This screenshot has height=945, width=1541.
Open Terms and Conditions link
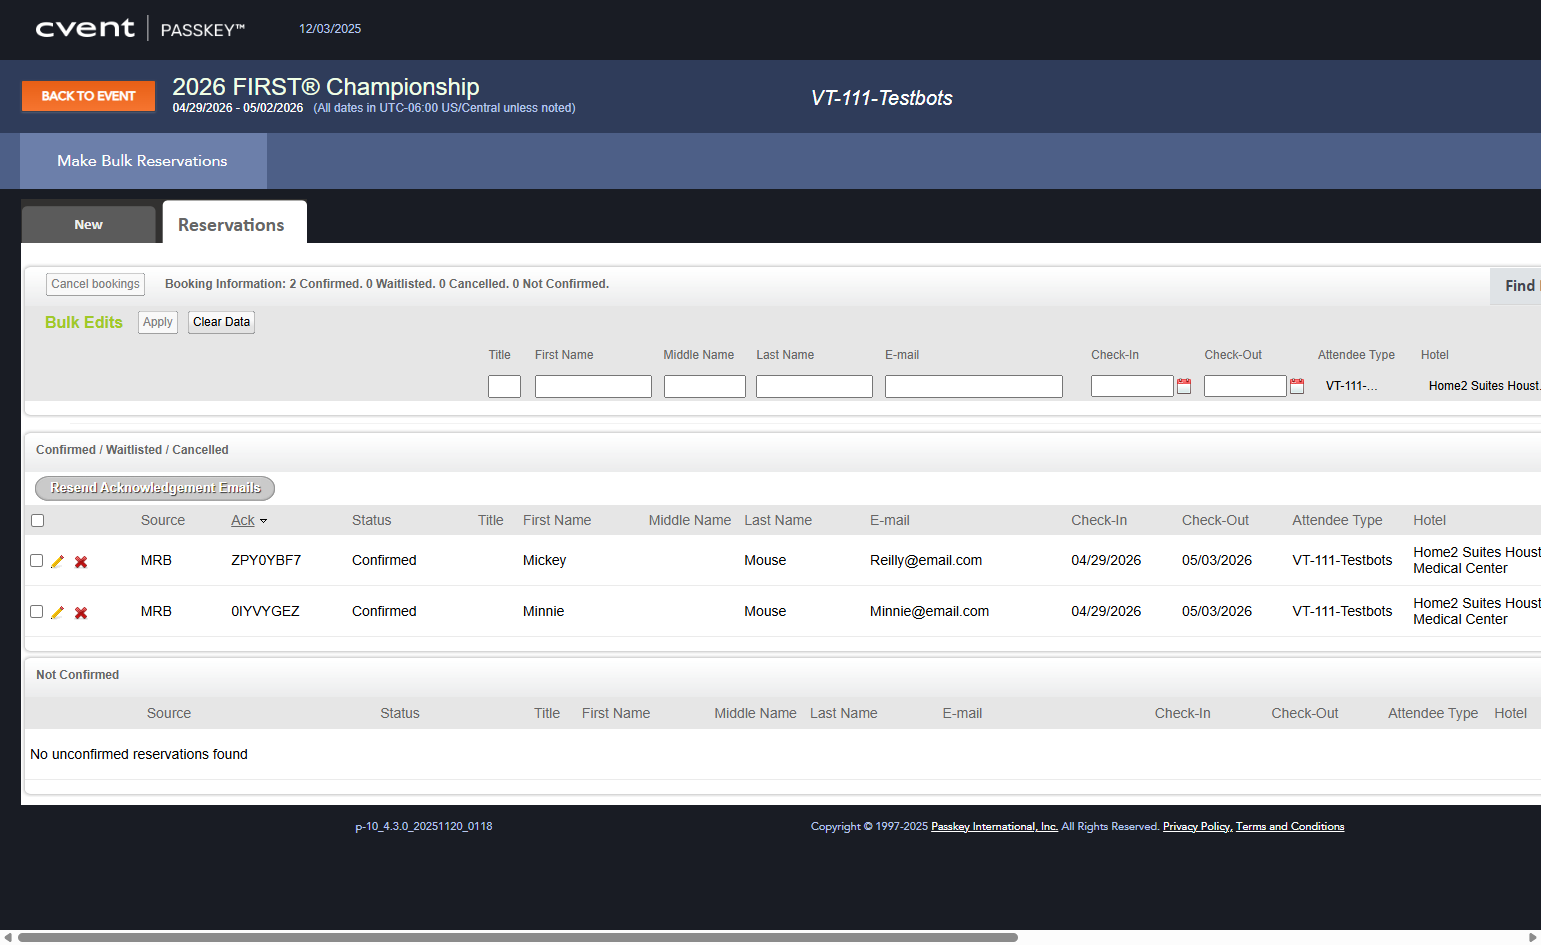1290,827
